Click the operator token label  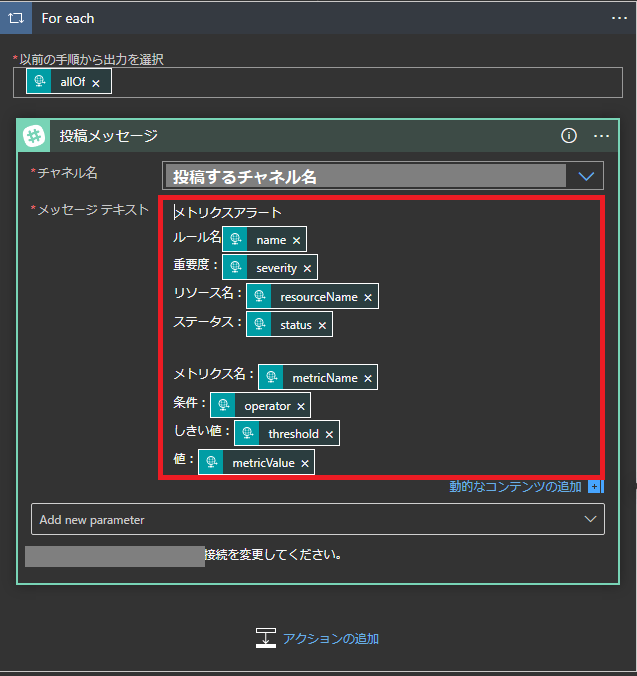pyautogui.click(x=267, y=406)
